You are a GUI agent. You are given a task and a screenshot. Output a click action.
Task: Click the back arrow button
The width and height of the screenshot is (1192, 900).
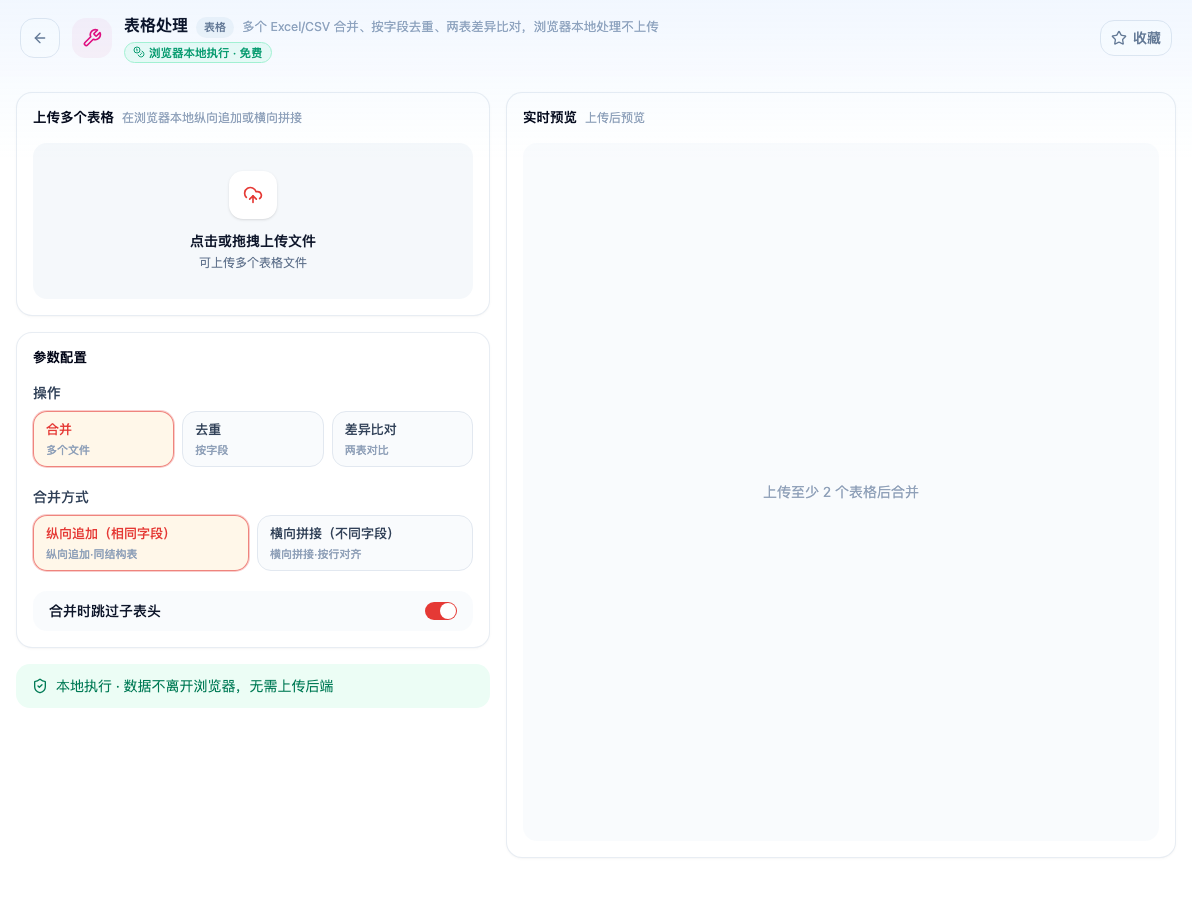40,38
